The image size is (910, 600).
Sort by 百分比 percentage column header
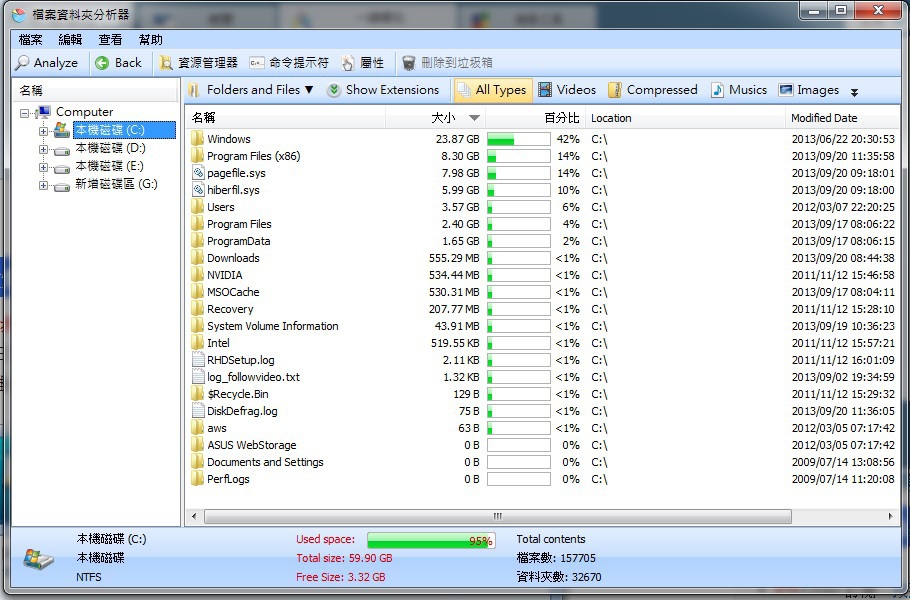[535, 118]
